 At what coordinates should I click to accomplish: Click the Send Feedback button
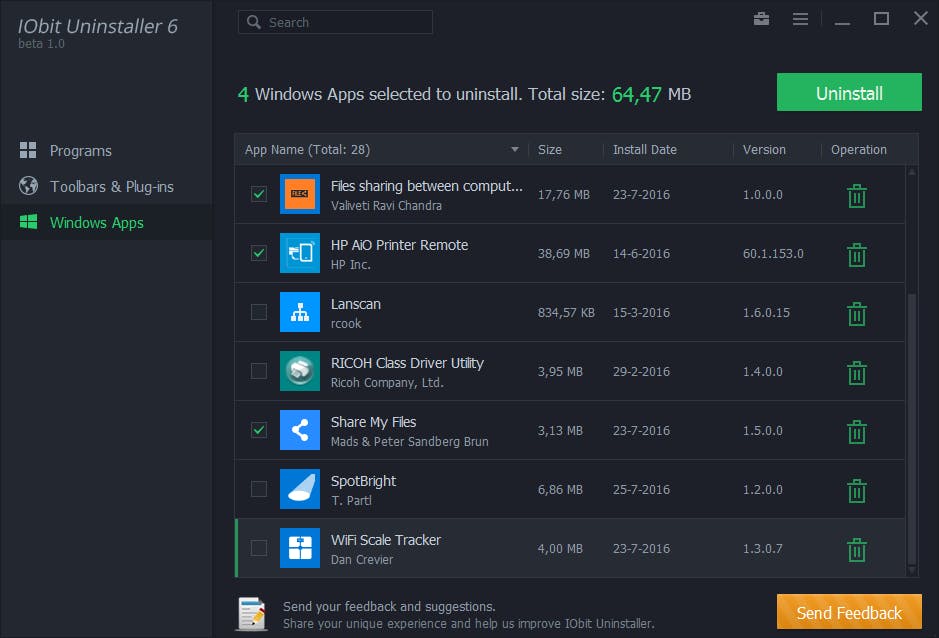[x=849, y=612]
